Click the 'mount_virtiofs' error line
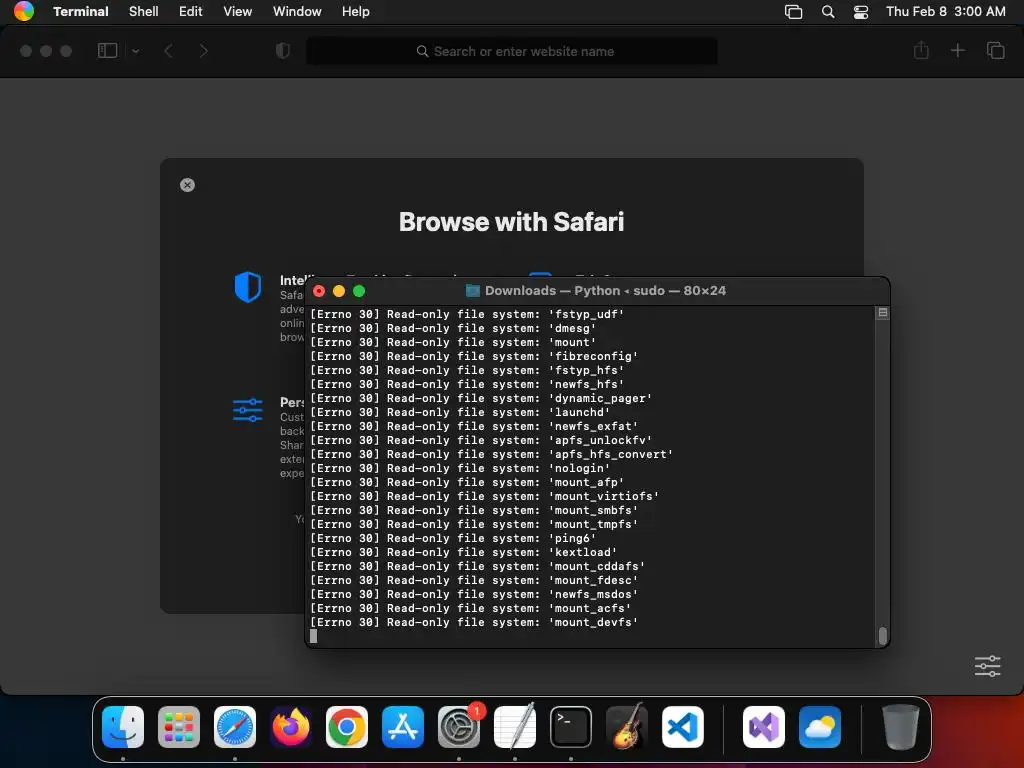Image resolution: width=1024 pixels, height=768 pixels. coord(485,496)
